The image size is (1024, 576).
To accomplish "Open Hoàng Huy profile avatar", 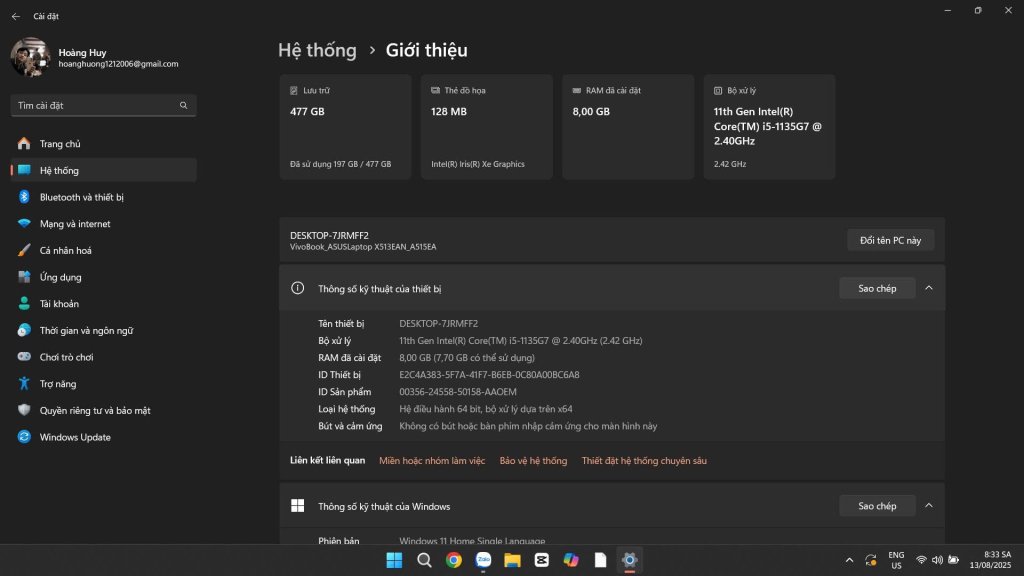I will point(30,57).
